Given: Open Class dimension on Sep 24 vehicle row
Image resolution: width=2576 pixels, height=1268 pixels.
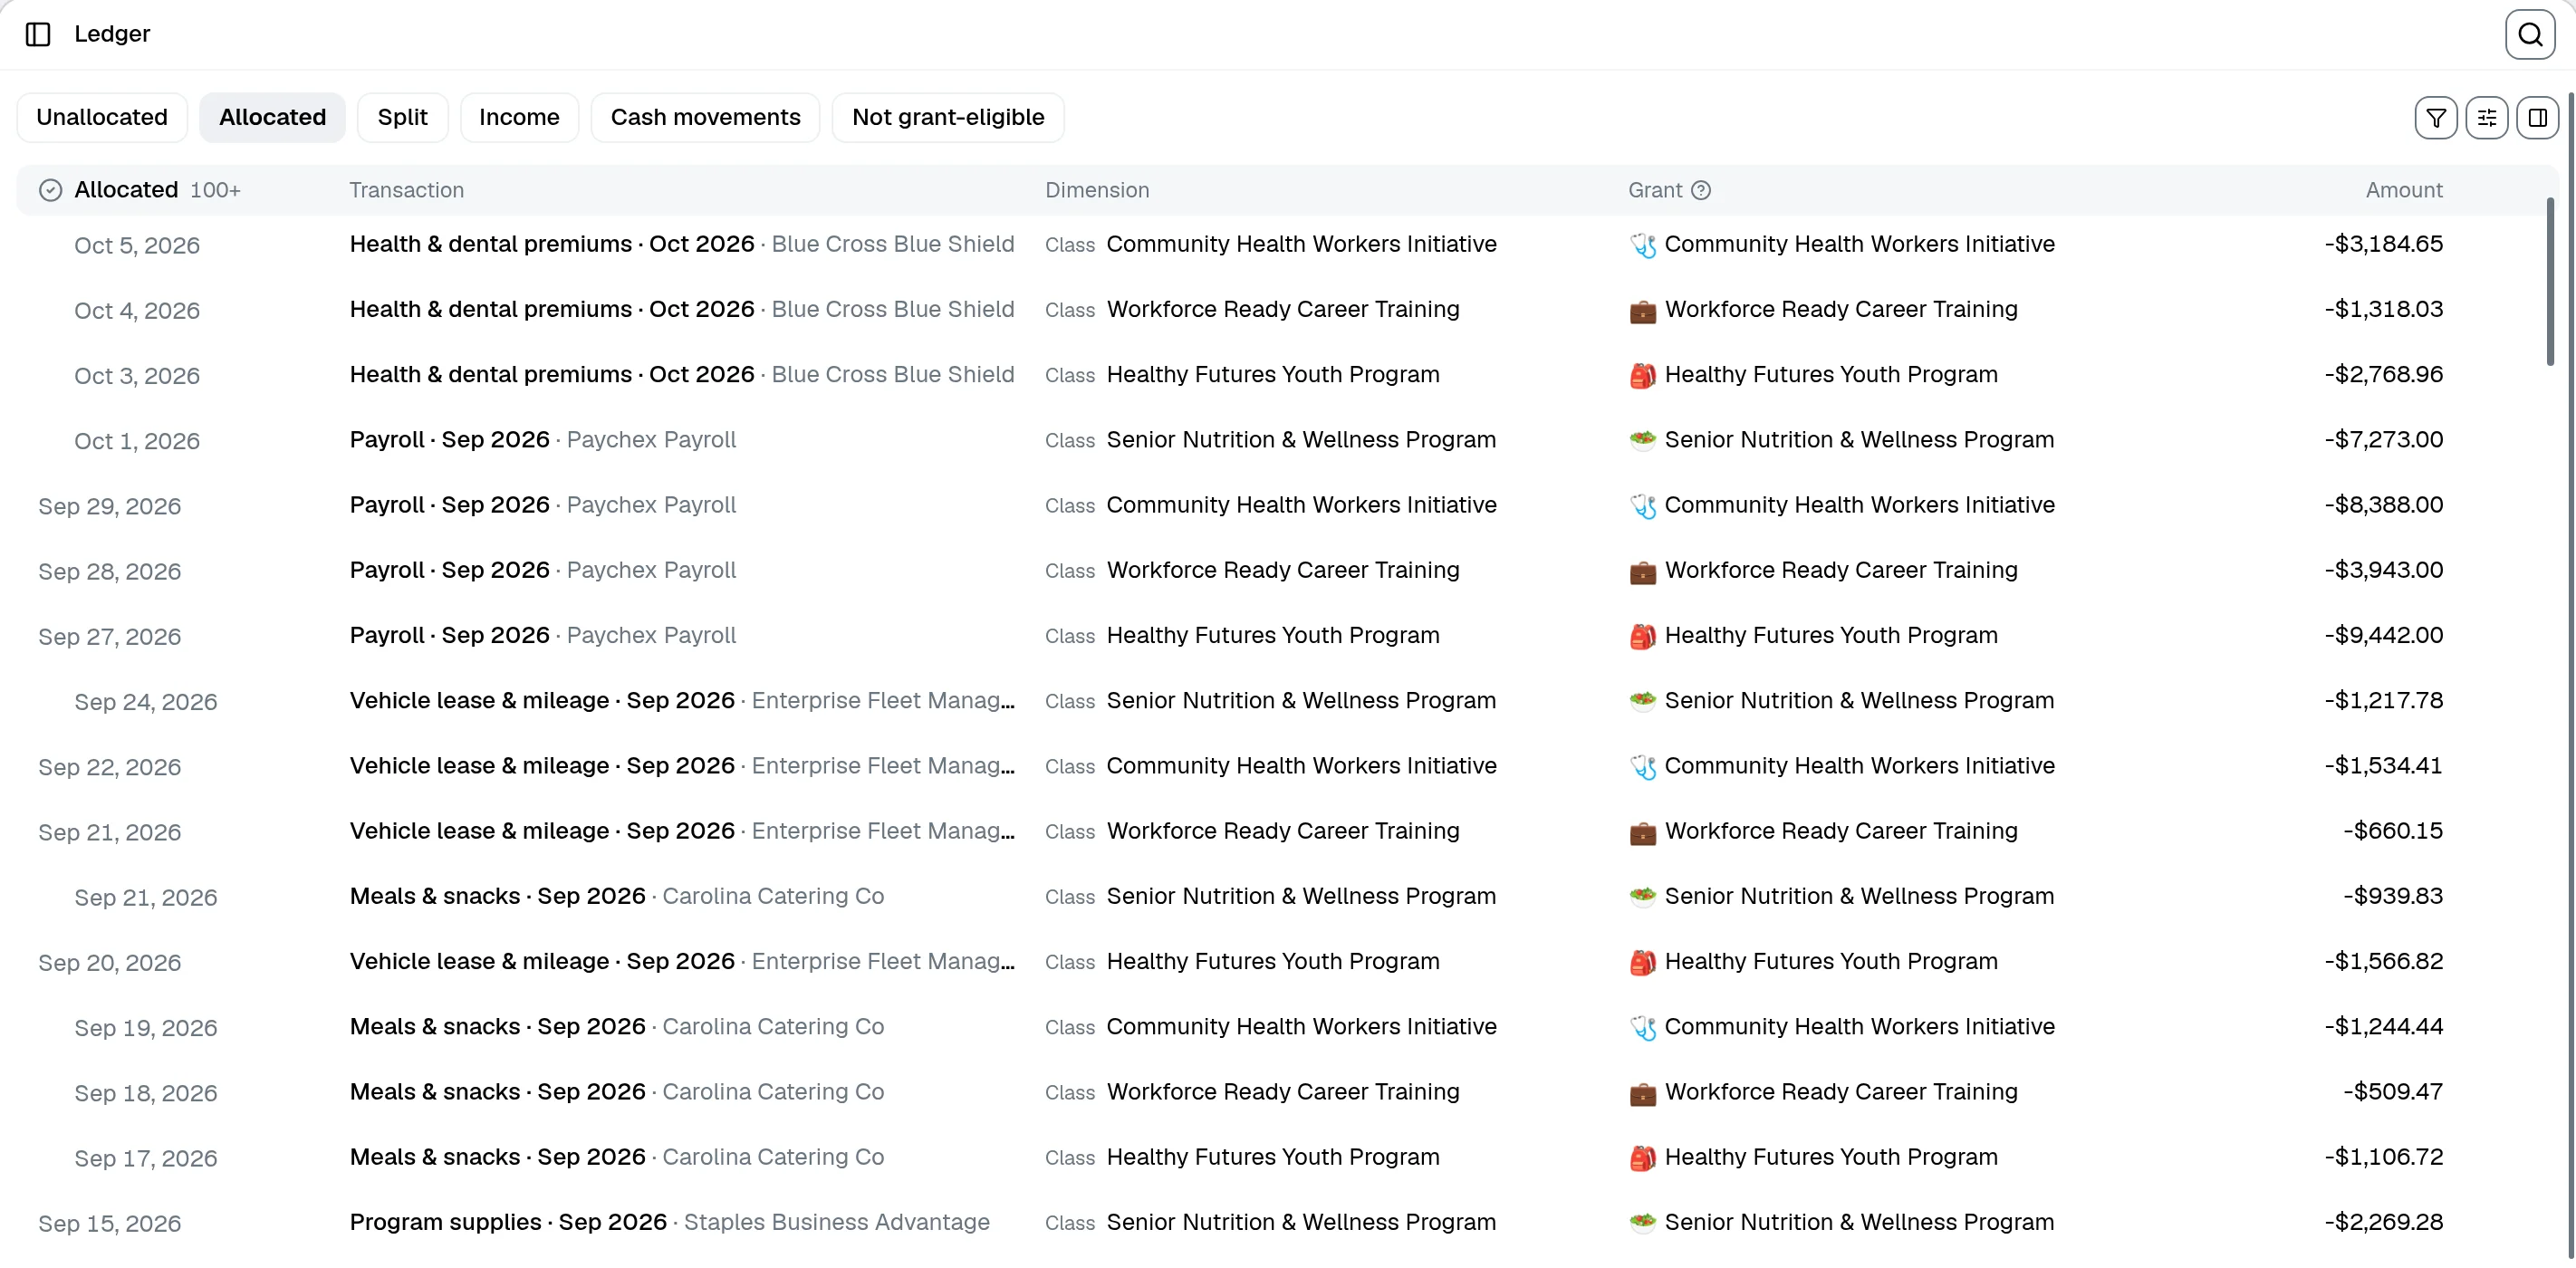Looking at the screenshot, I should pyautogui.click(x=1270, y=700).
